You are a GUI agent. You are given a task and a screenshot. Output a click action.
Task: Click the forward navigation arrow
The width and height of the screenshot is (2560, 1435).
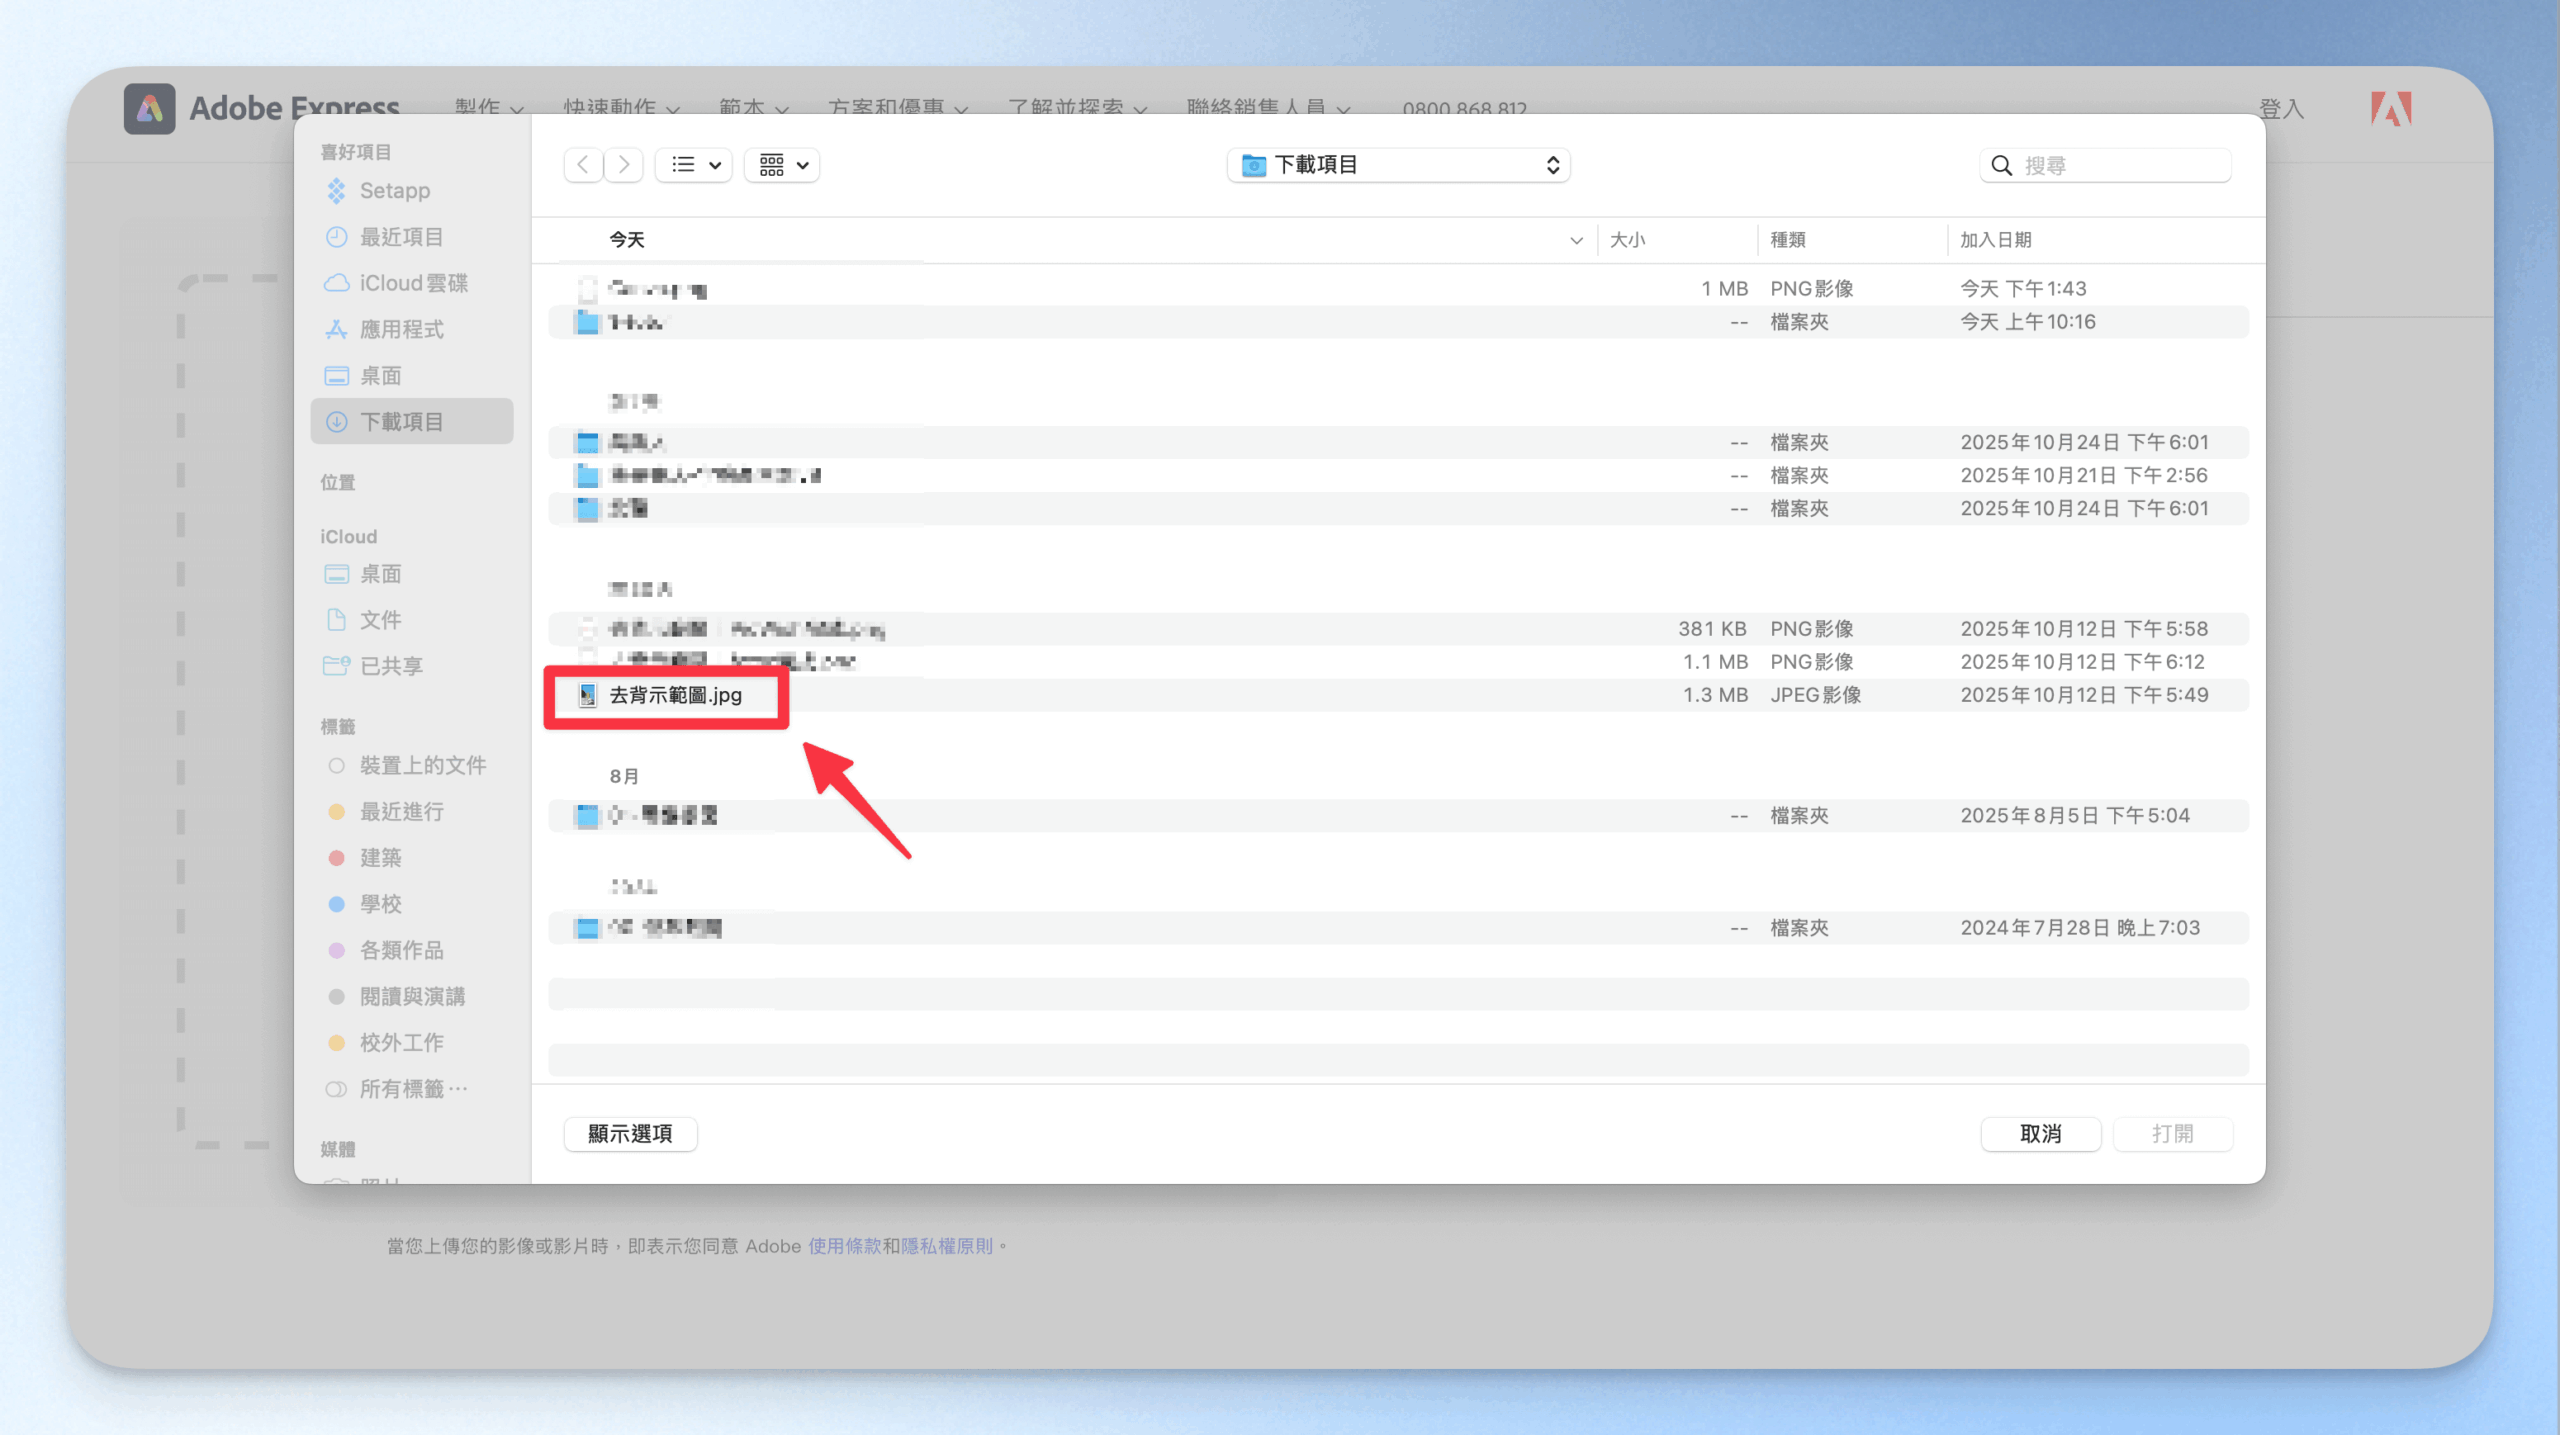tap(624, 165)
